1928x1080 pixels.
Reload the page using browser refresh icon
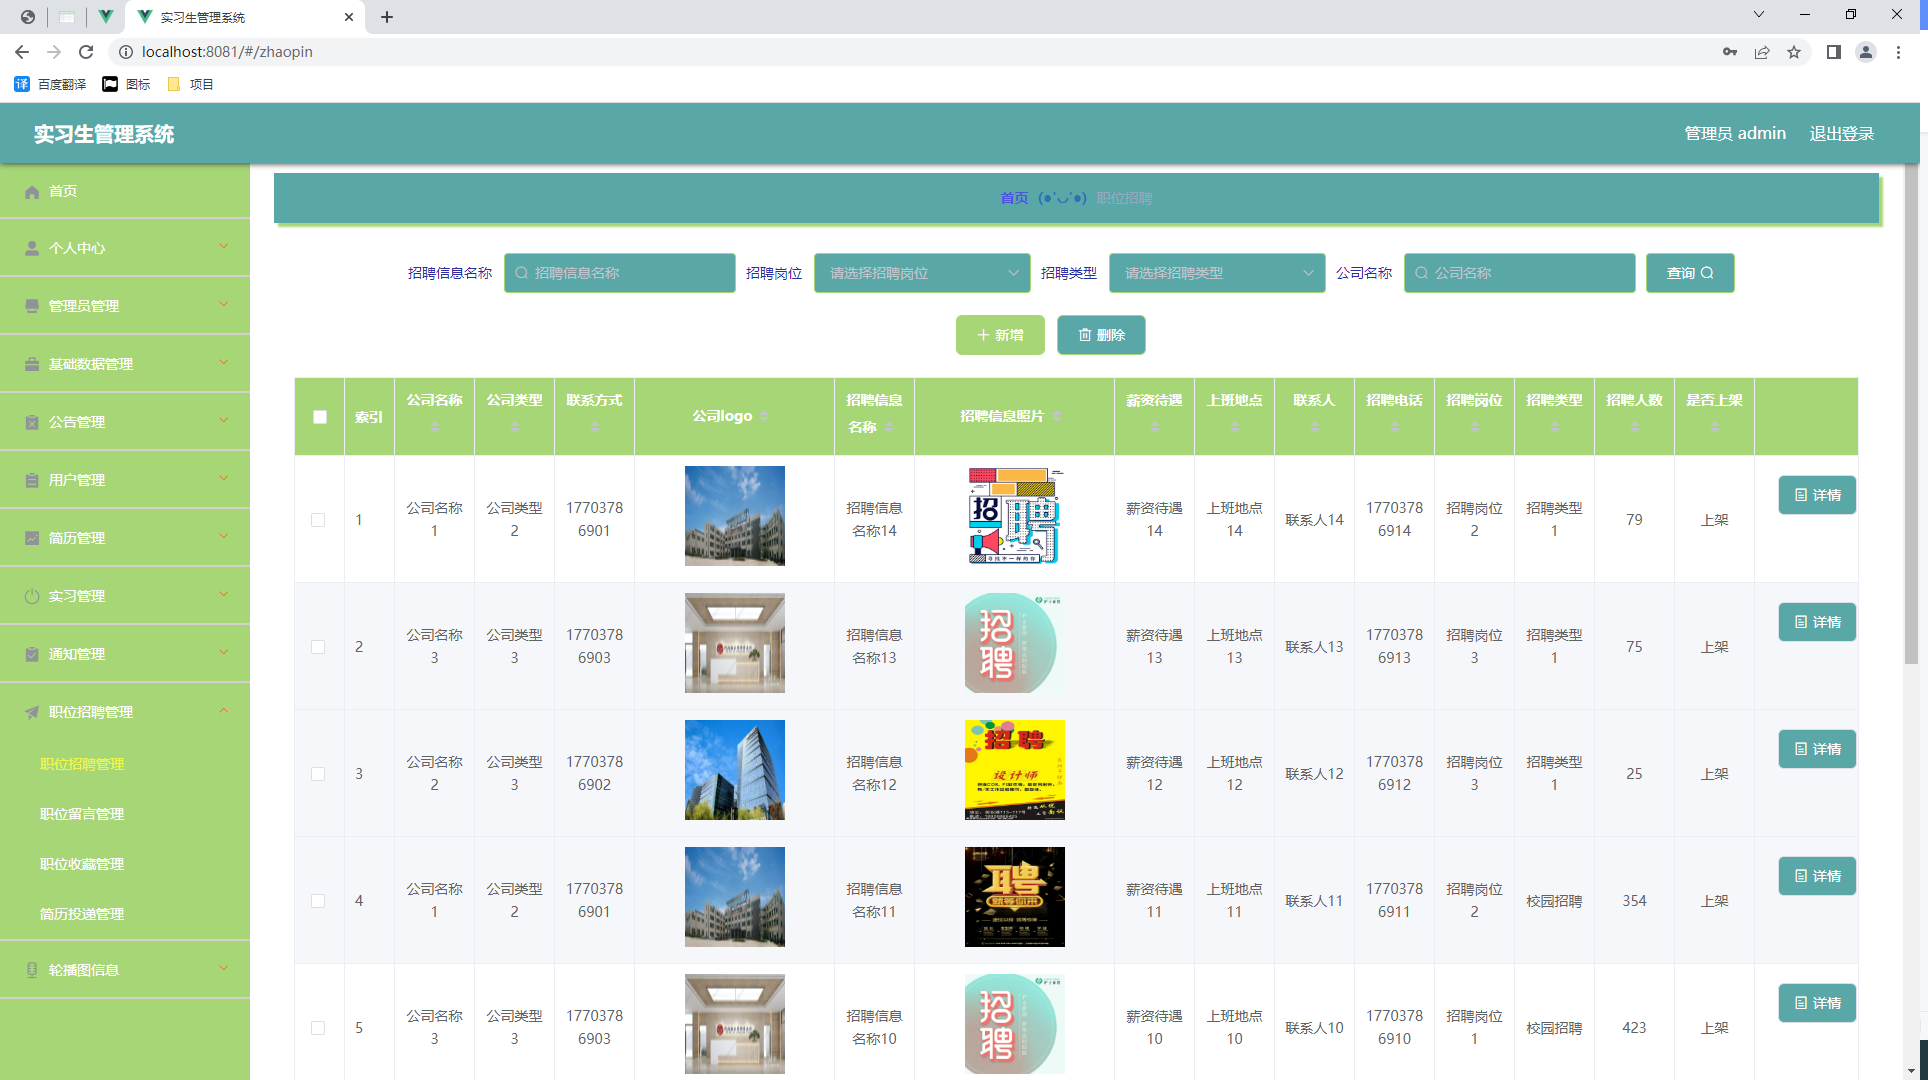coord(86,52)
